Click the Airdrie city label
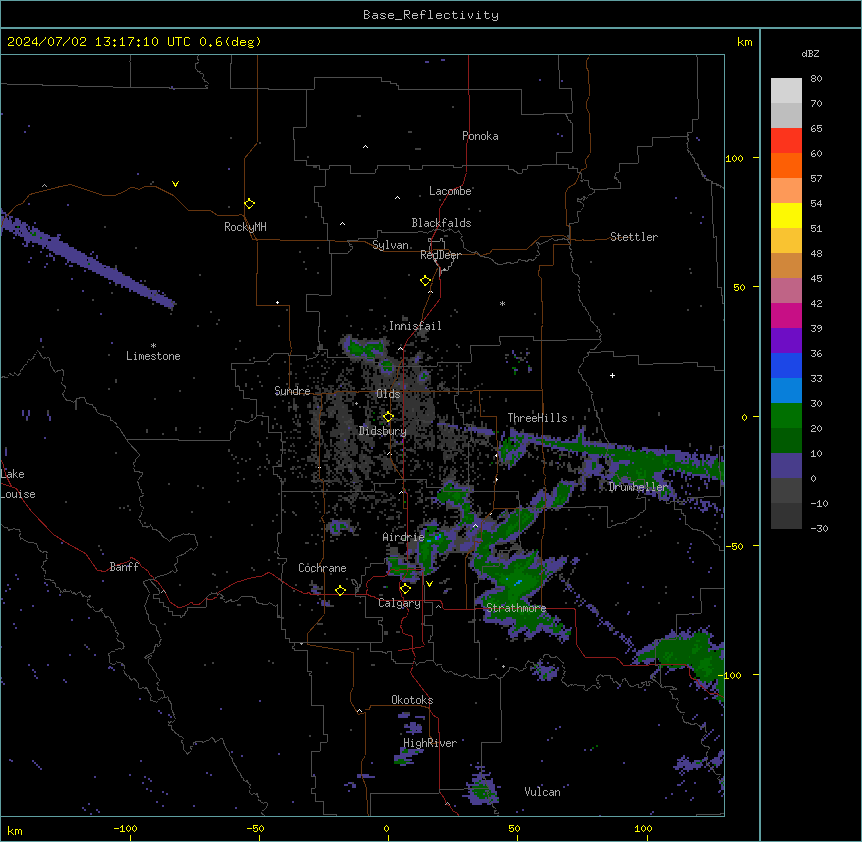Viewport: 862px width, 842px height. point(404,537)
